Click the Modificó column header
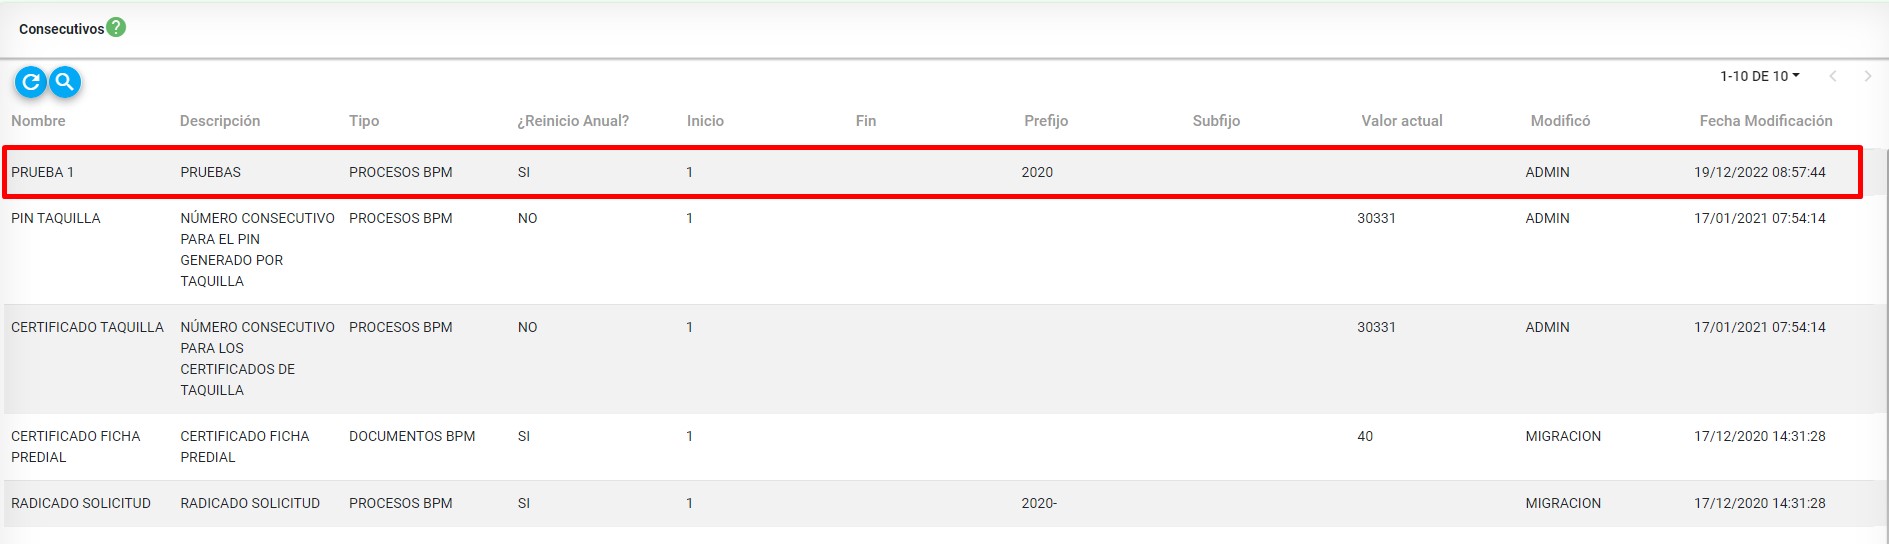This screenshot has height=544, width=1889. 1560,121
